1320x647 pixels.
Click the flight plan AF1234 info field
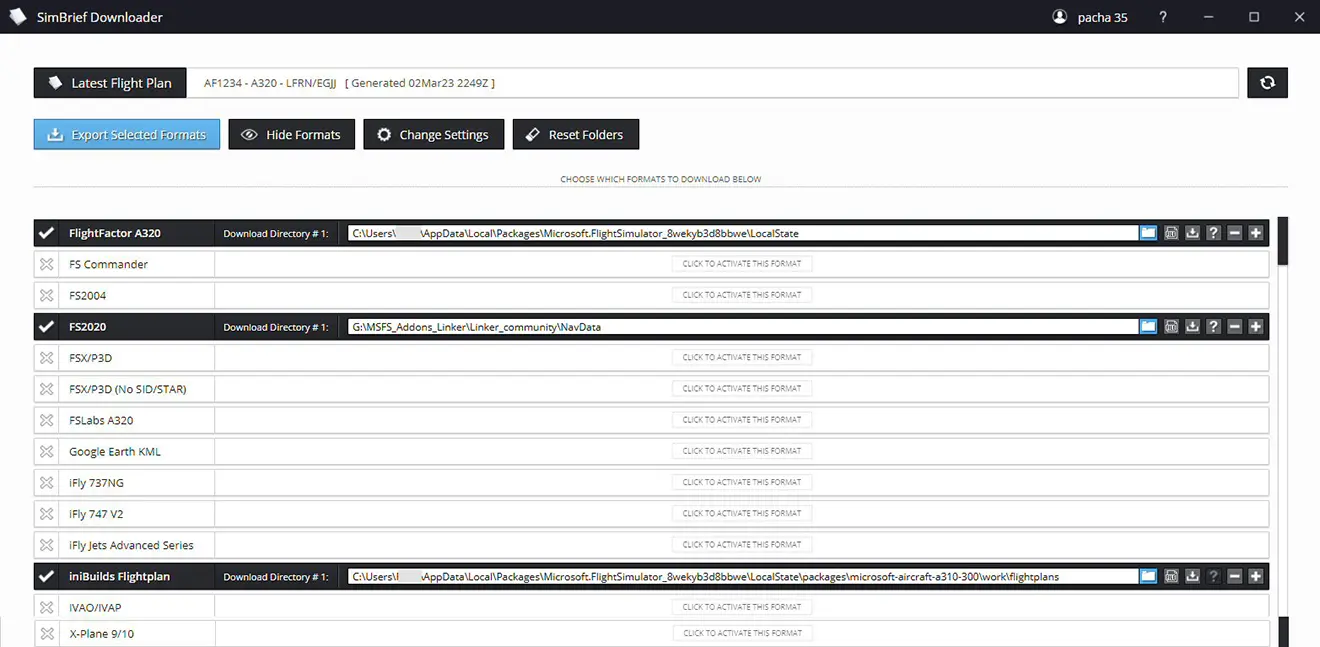[x=714, y=83]
